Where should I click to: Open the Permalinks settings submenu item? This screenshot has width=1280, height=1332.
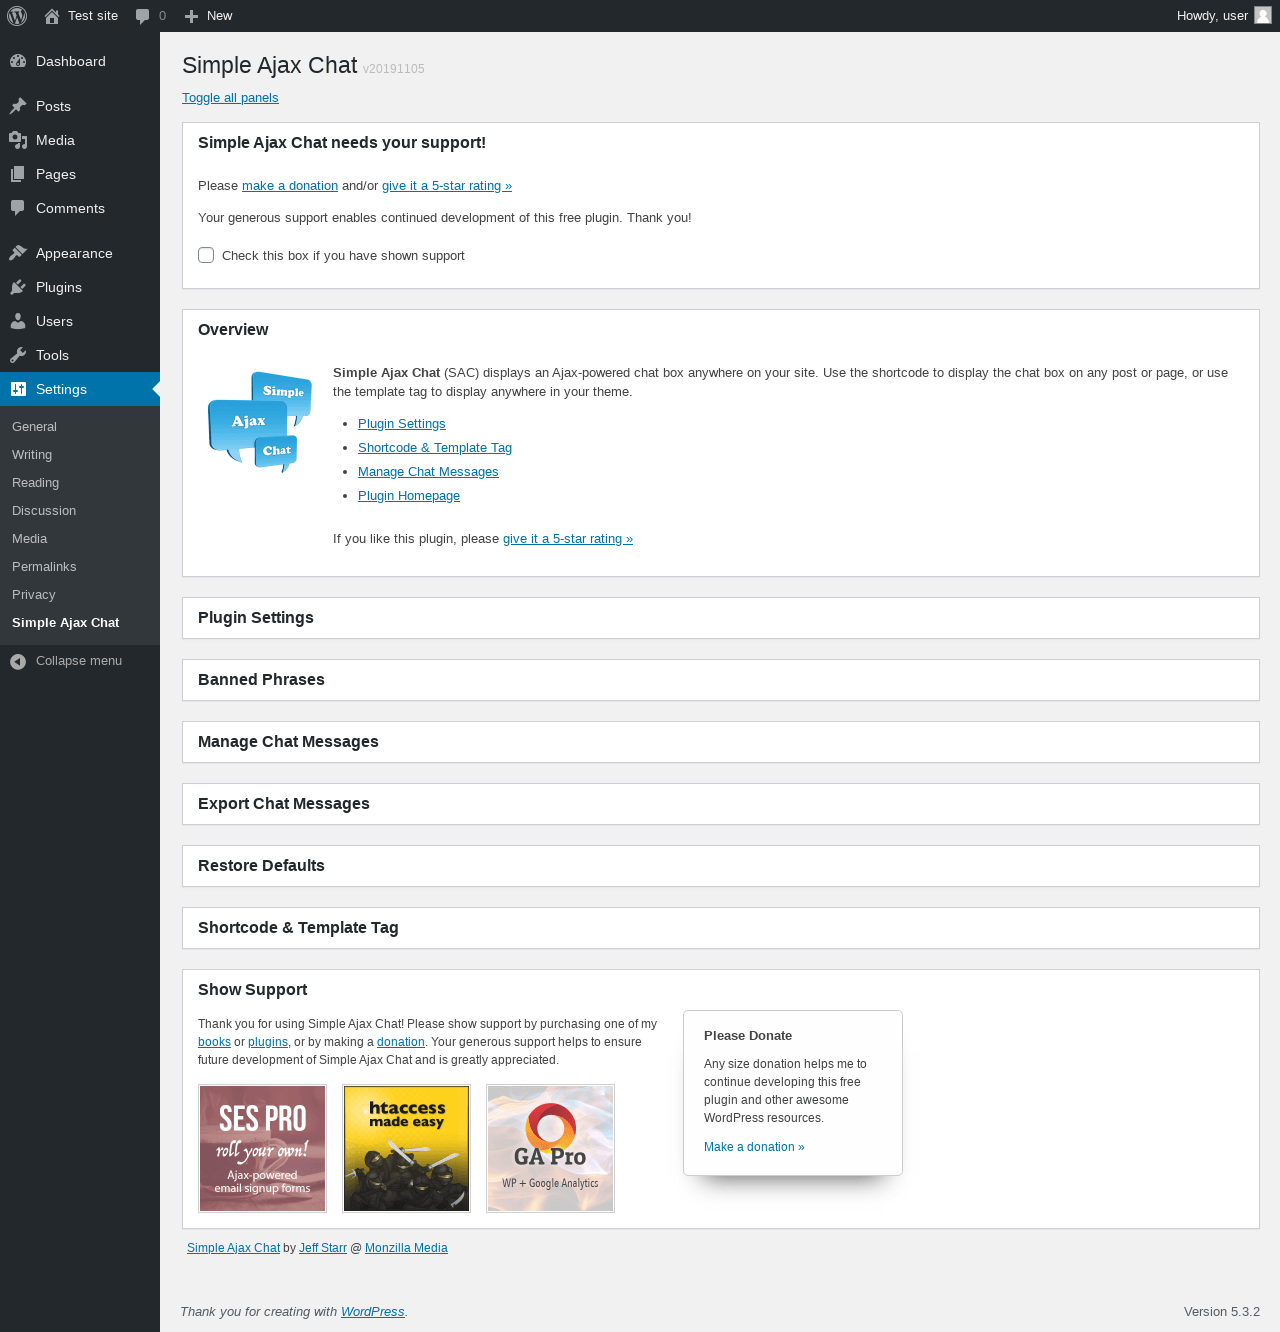[x=44, y=567]
